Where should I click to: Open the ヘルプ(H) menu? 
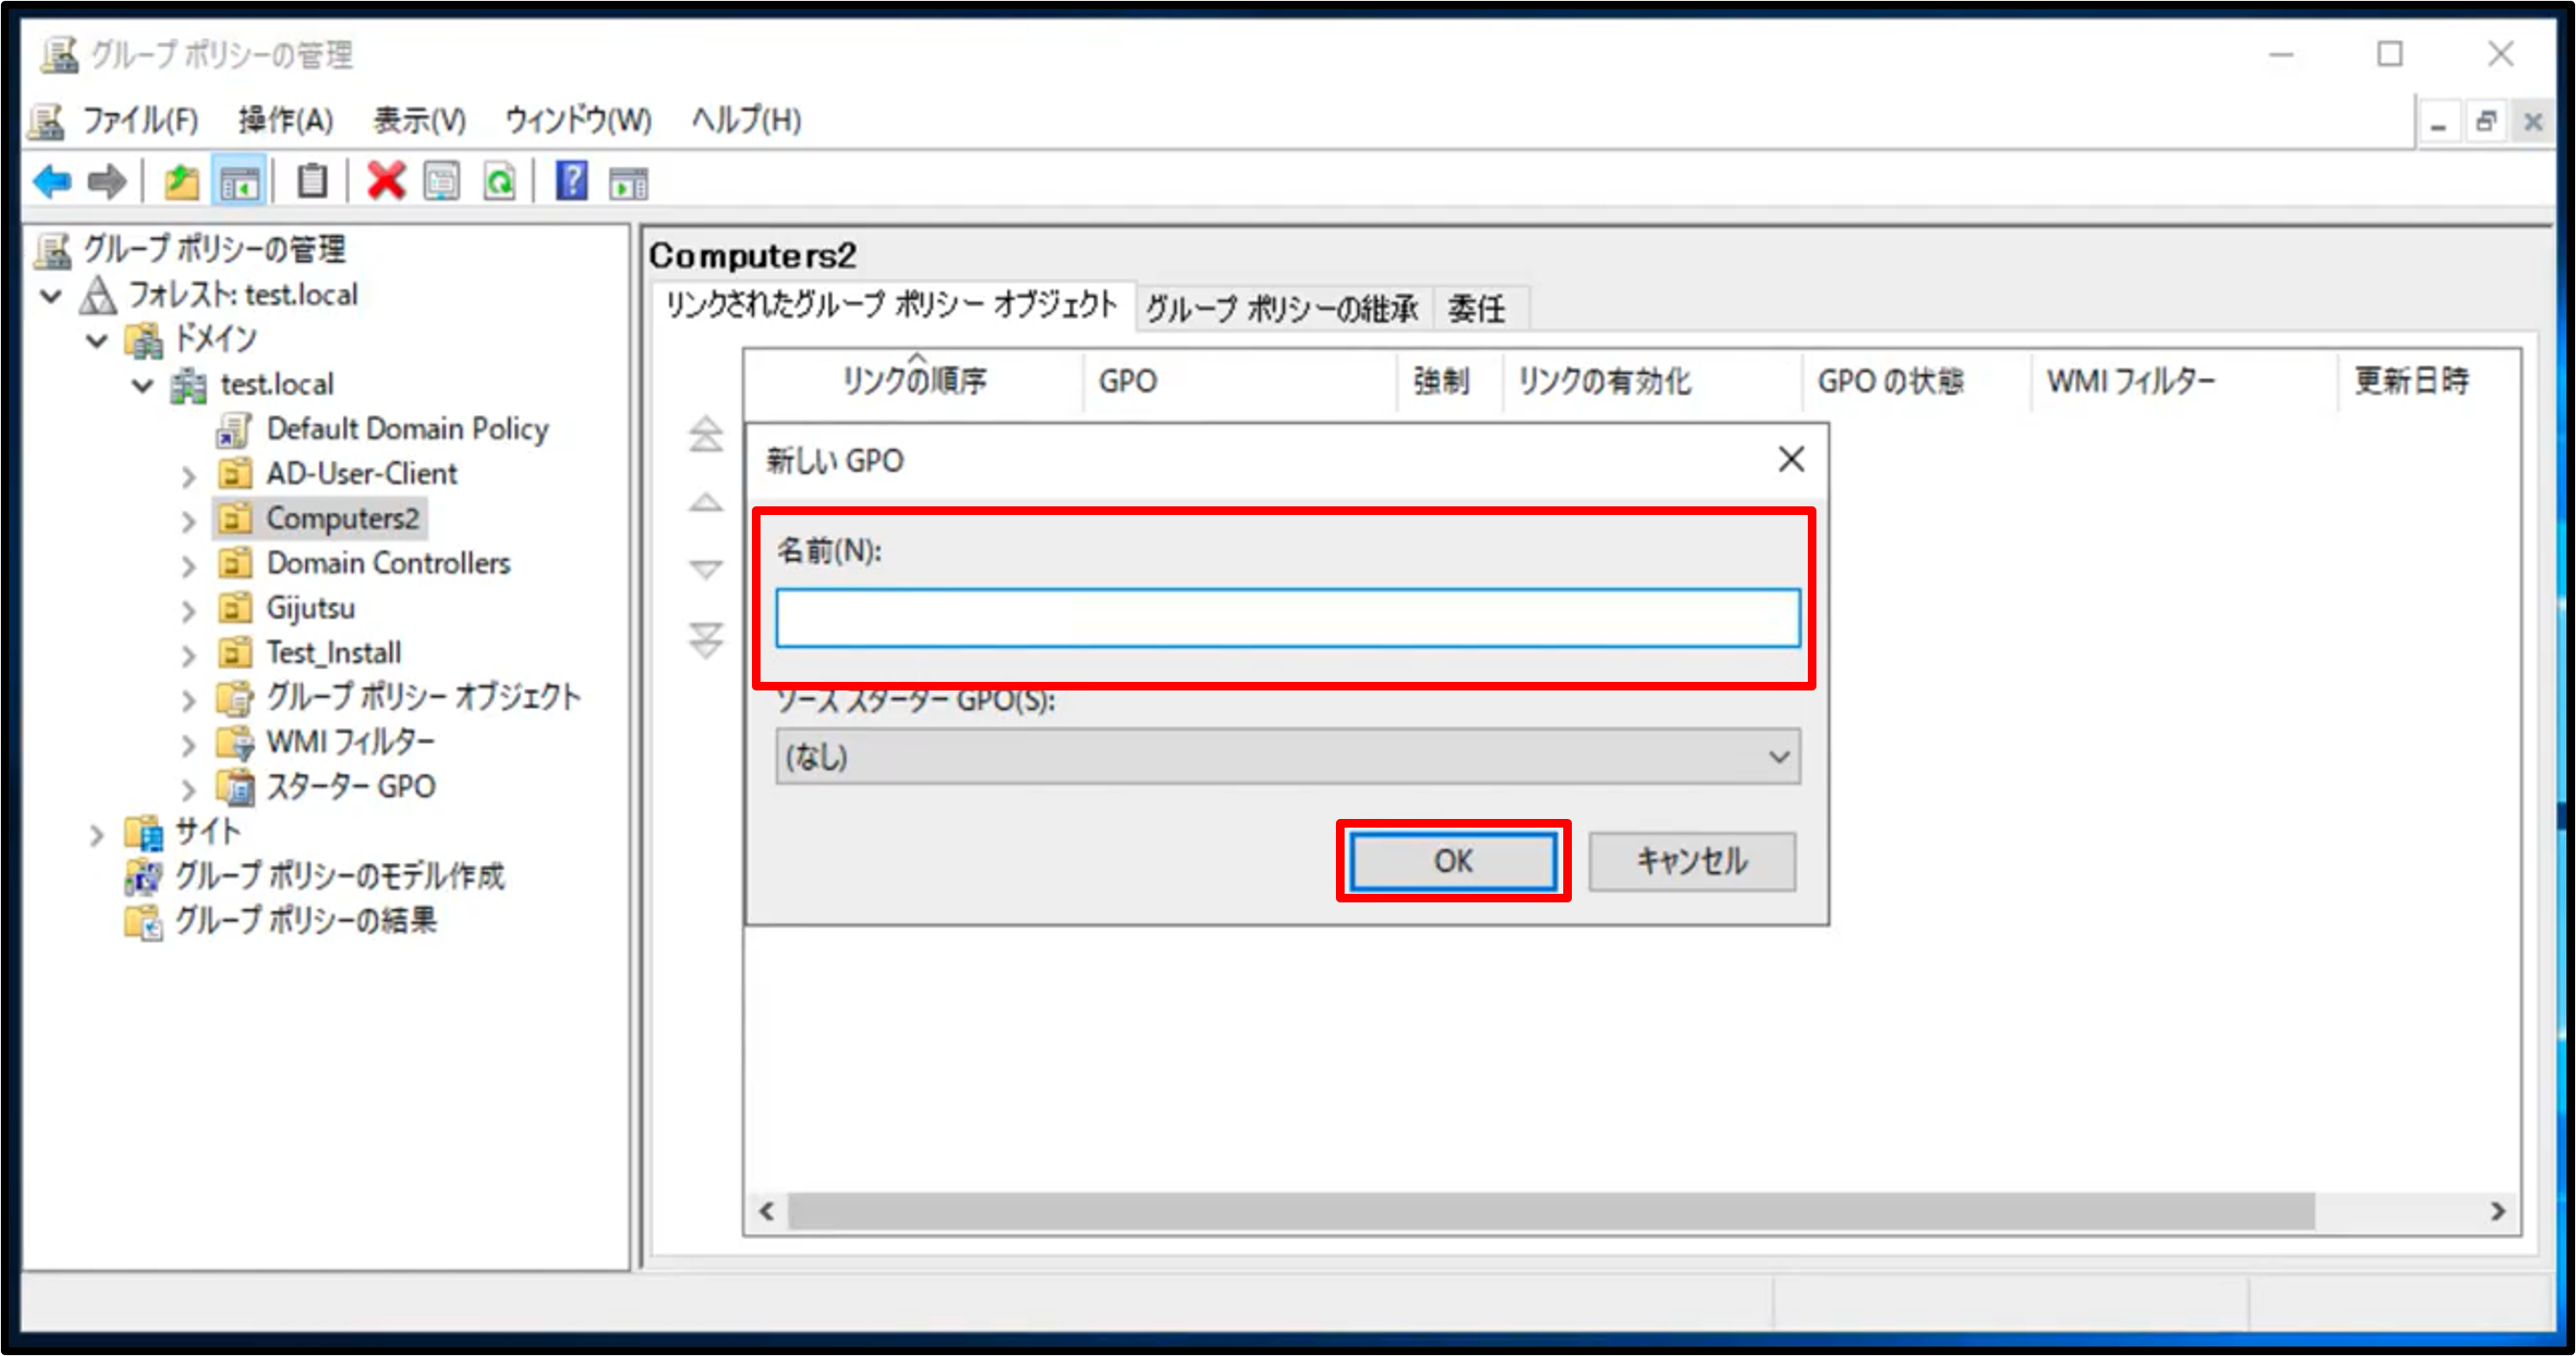coord(747,121)
